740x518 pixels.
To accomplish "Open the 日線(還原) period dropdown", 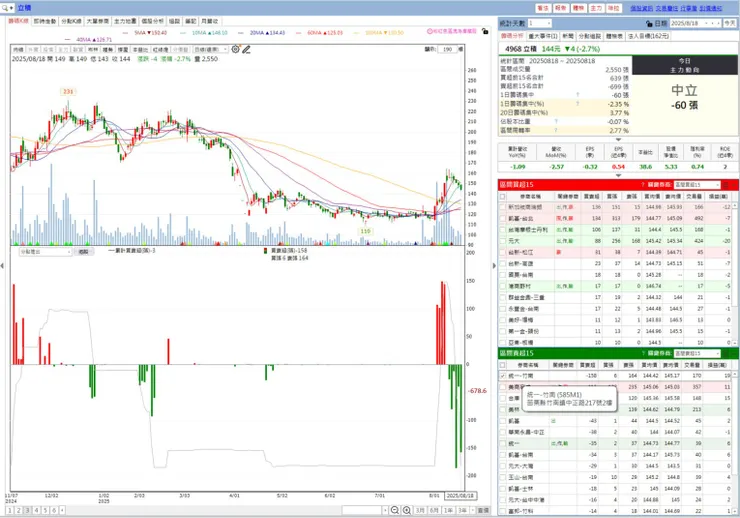I will [211, 49].
